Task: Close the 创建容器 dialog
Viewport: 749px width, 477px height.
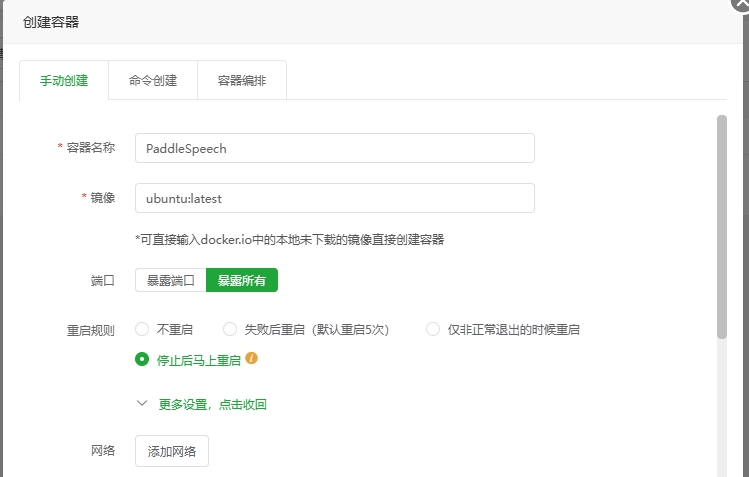Action: pyautogui.click(x=741, y=5)
